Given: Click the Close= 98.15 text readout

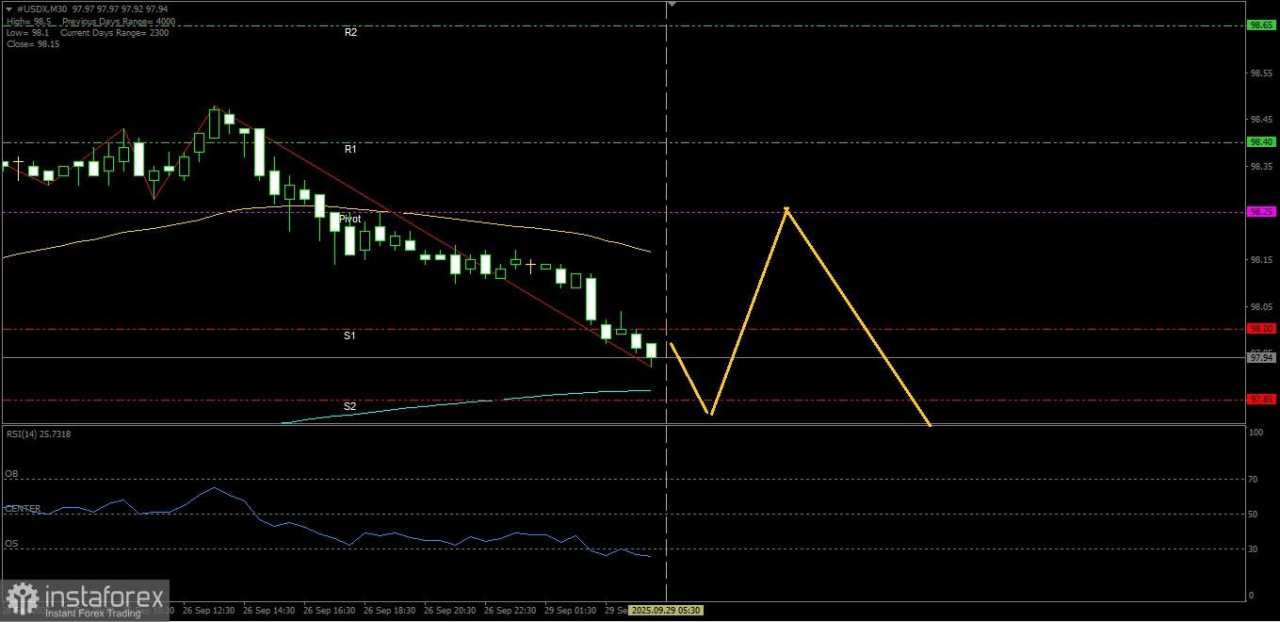Looking at the screenshot, I should 31,44.
